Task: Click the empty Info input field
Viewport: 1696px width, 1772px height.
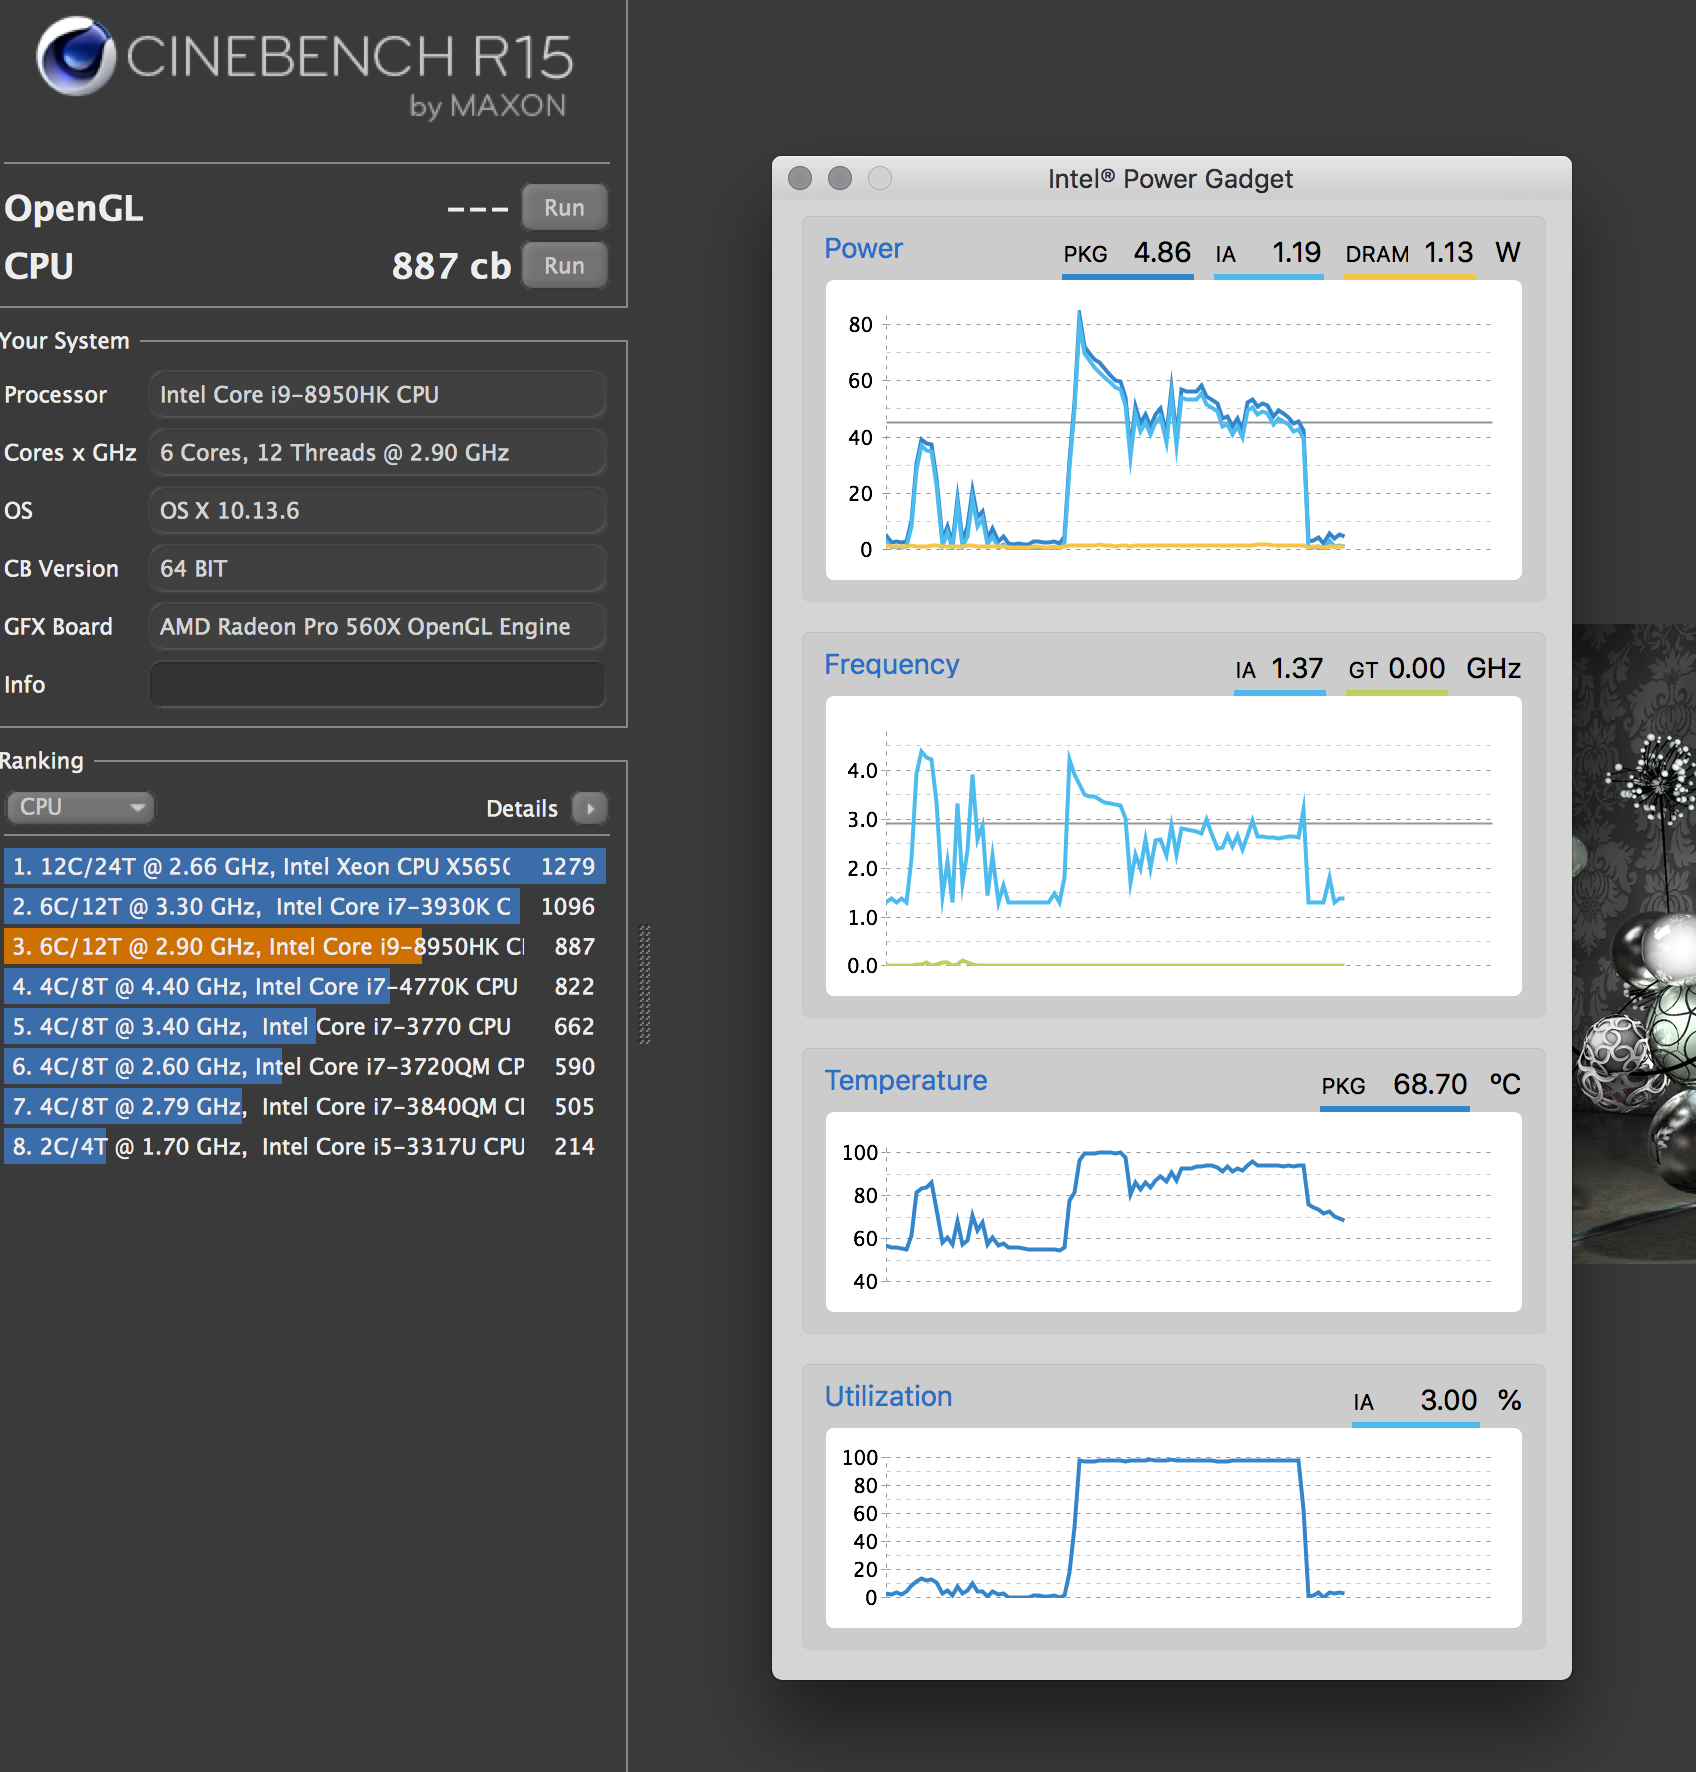Action: tap(377, 685)
